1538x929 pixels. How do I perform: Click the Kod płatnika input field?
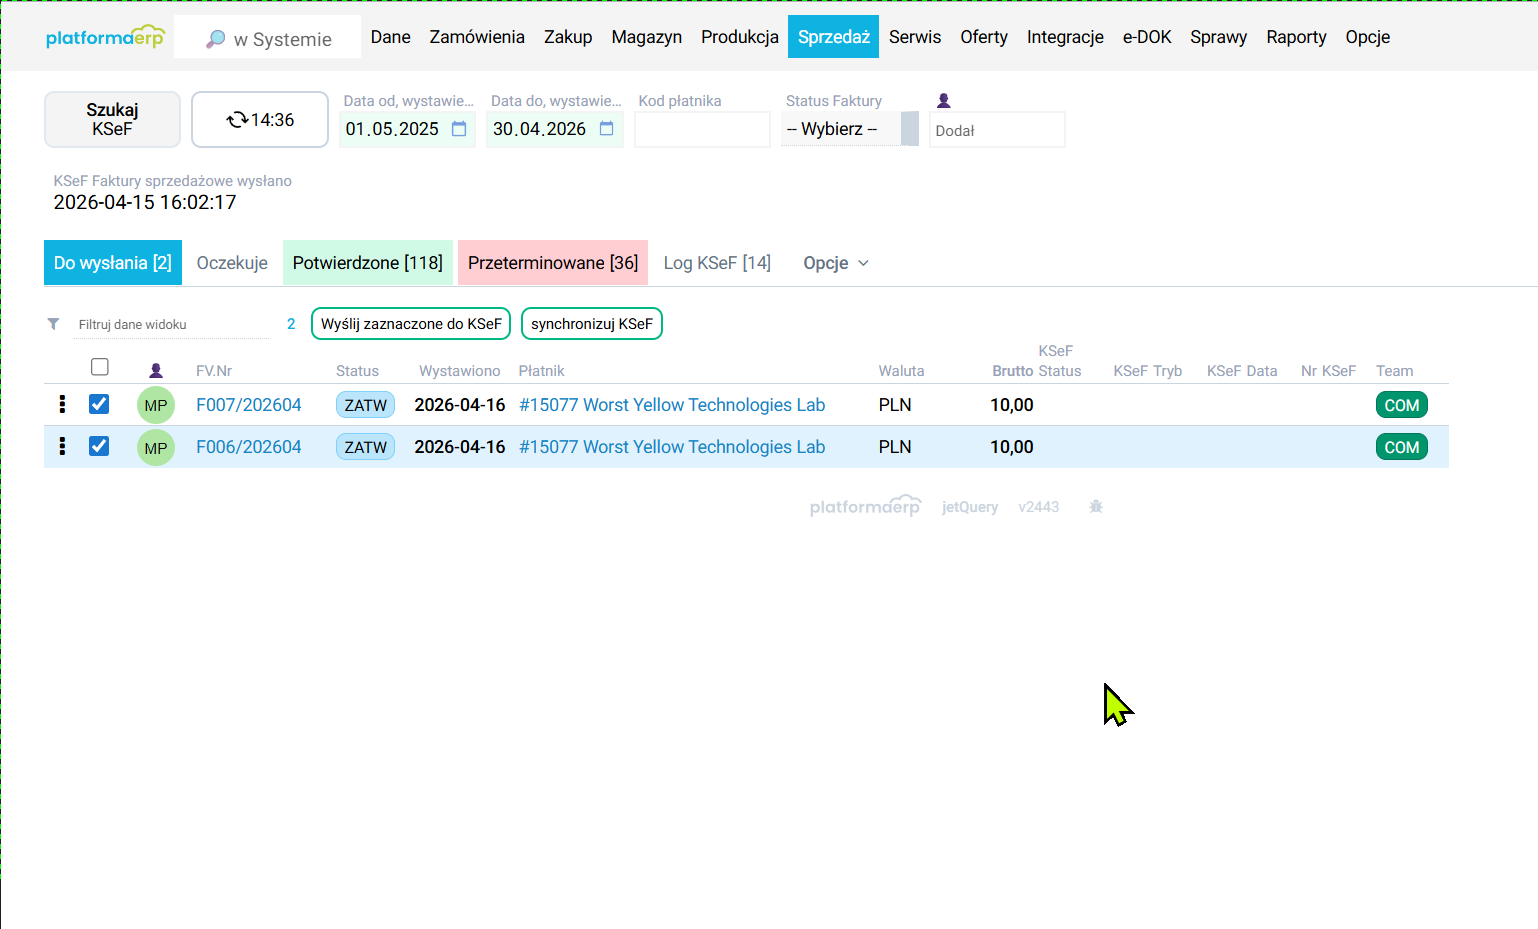pyautogui.click(x=701, y=130)
